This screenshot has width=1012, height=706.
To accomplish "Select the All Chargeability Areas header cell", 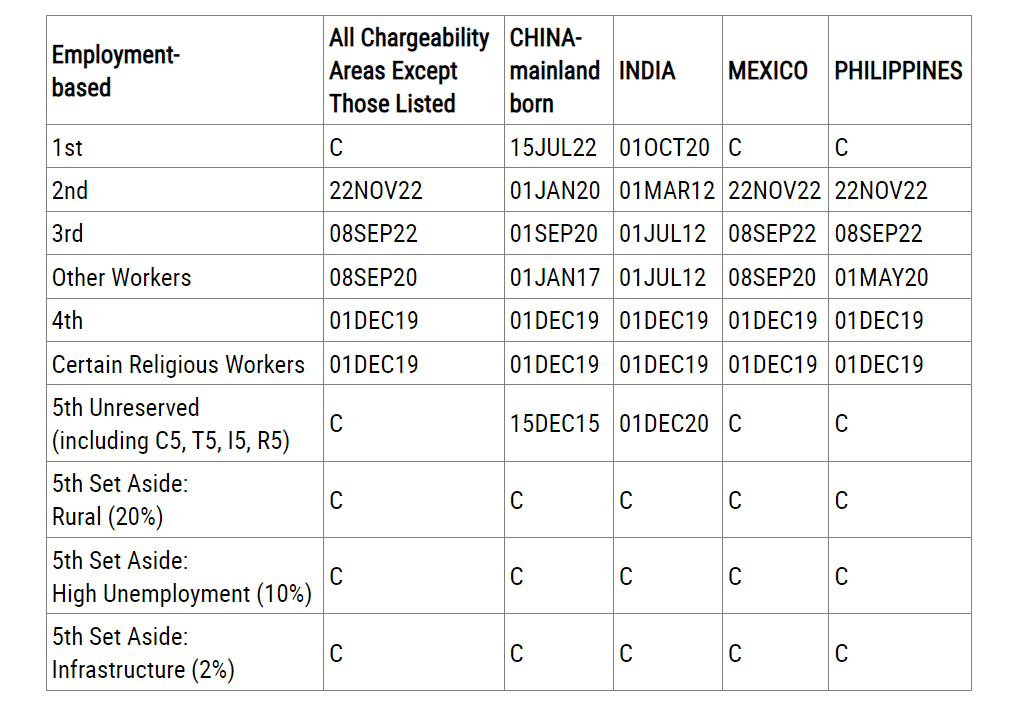I will pos(409,71).
